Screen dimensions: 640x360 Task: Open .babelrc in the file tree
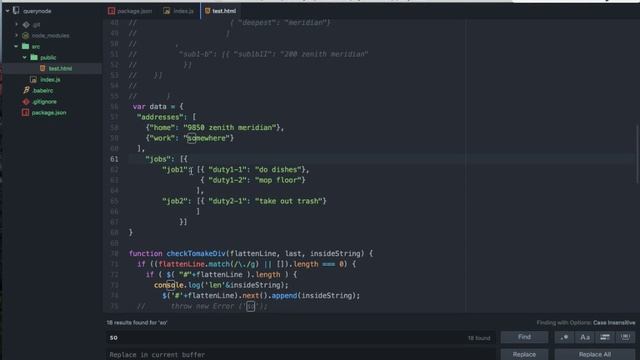[43, 91]
